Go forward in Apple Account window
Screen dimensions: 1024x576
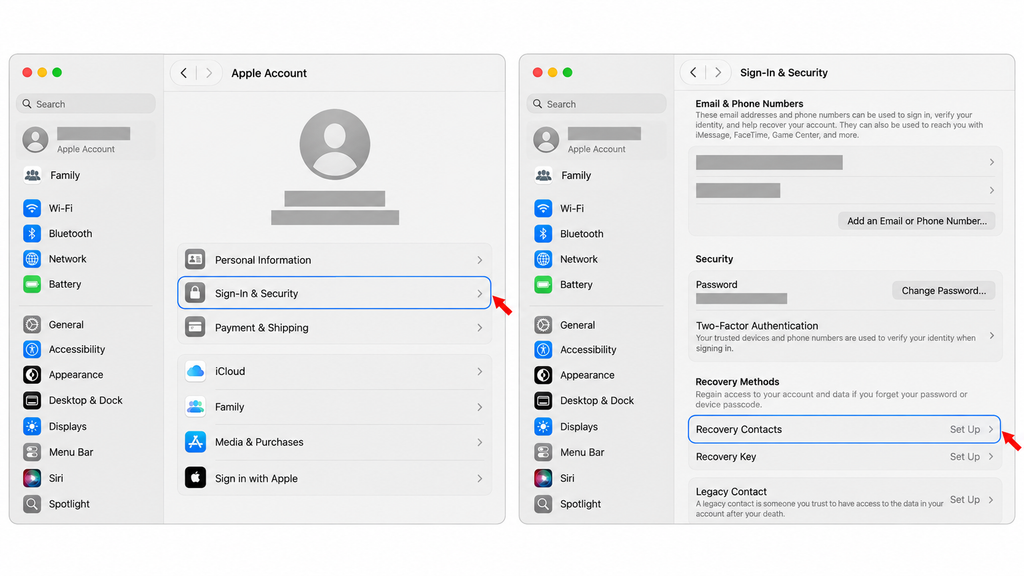pos(208,73)
